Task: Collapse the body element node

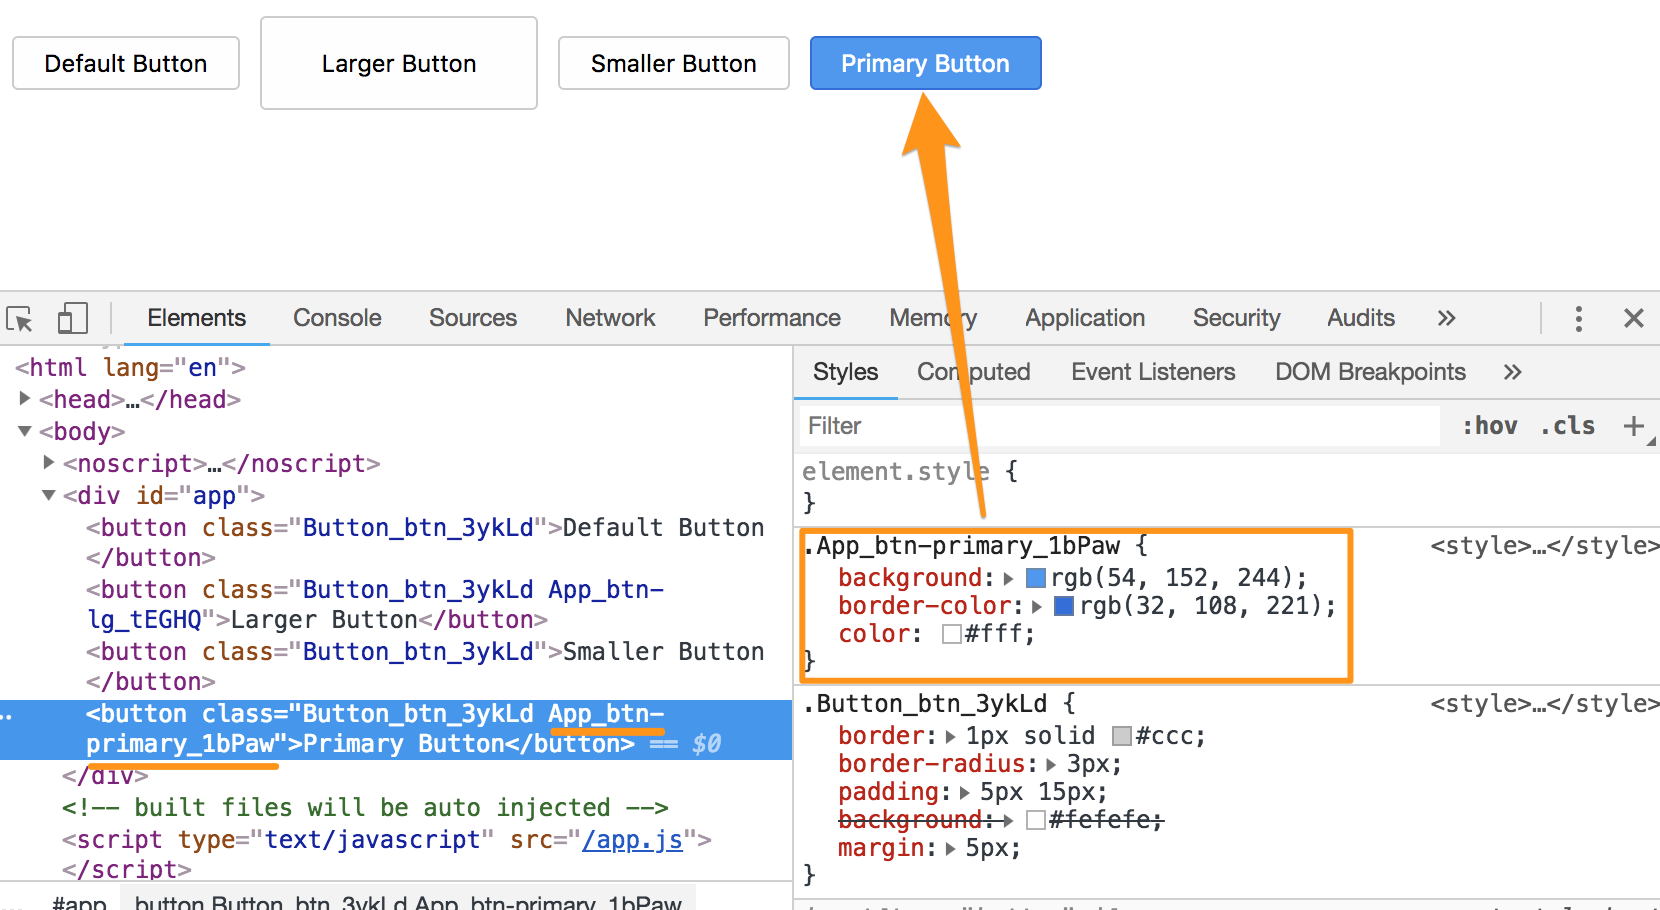Action: [x=25, y=431]
